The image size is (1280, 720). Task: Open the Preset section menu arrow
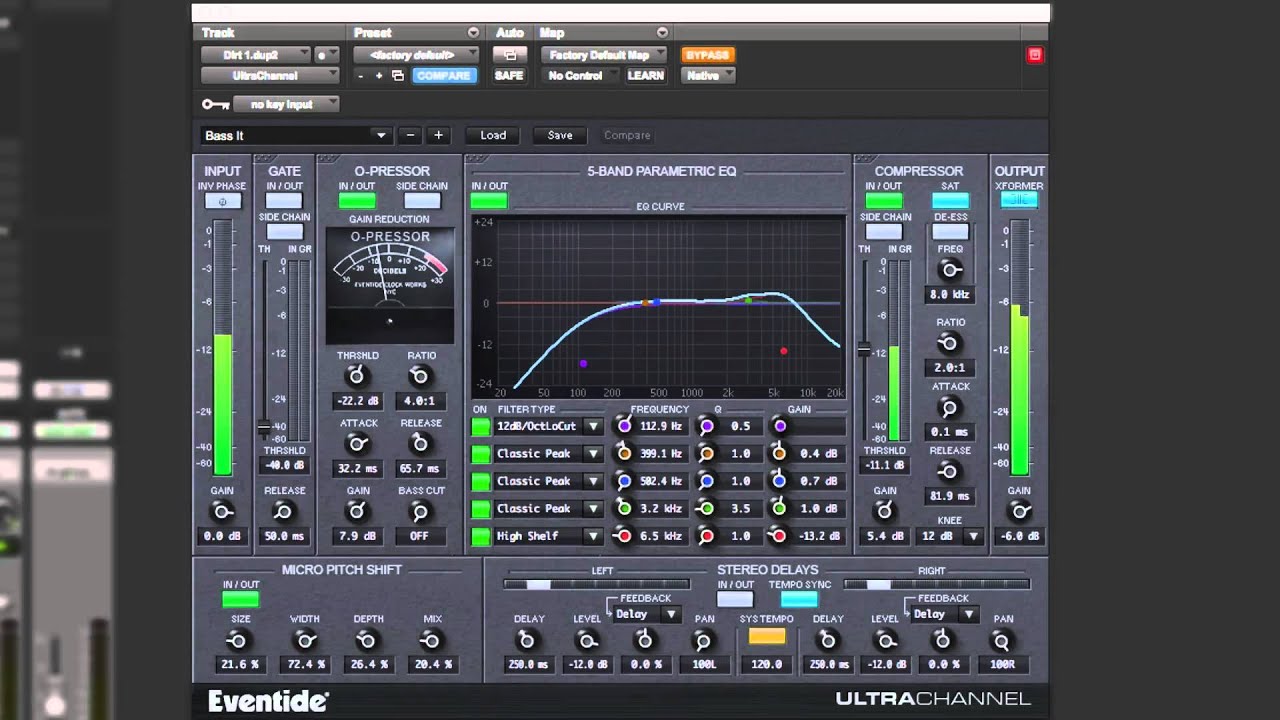[x=473, y=33]
